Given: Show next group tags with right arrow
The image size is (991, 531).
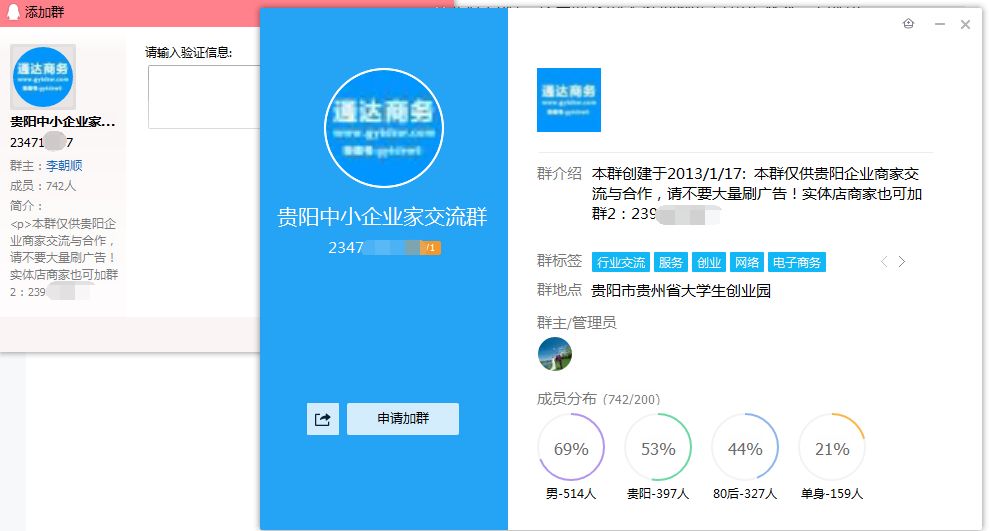Looking at the screenshot, I should pyautogui.click(x=902, y=262).
